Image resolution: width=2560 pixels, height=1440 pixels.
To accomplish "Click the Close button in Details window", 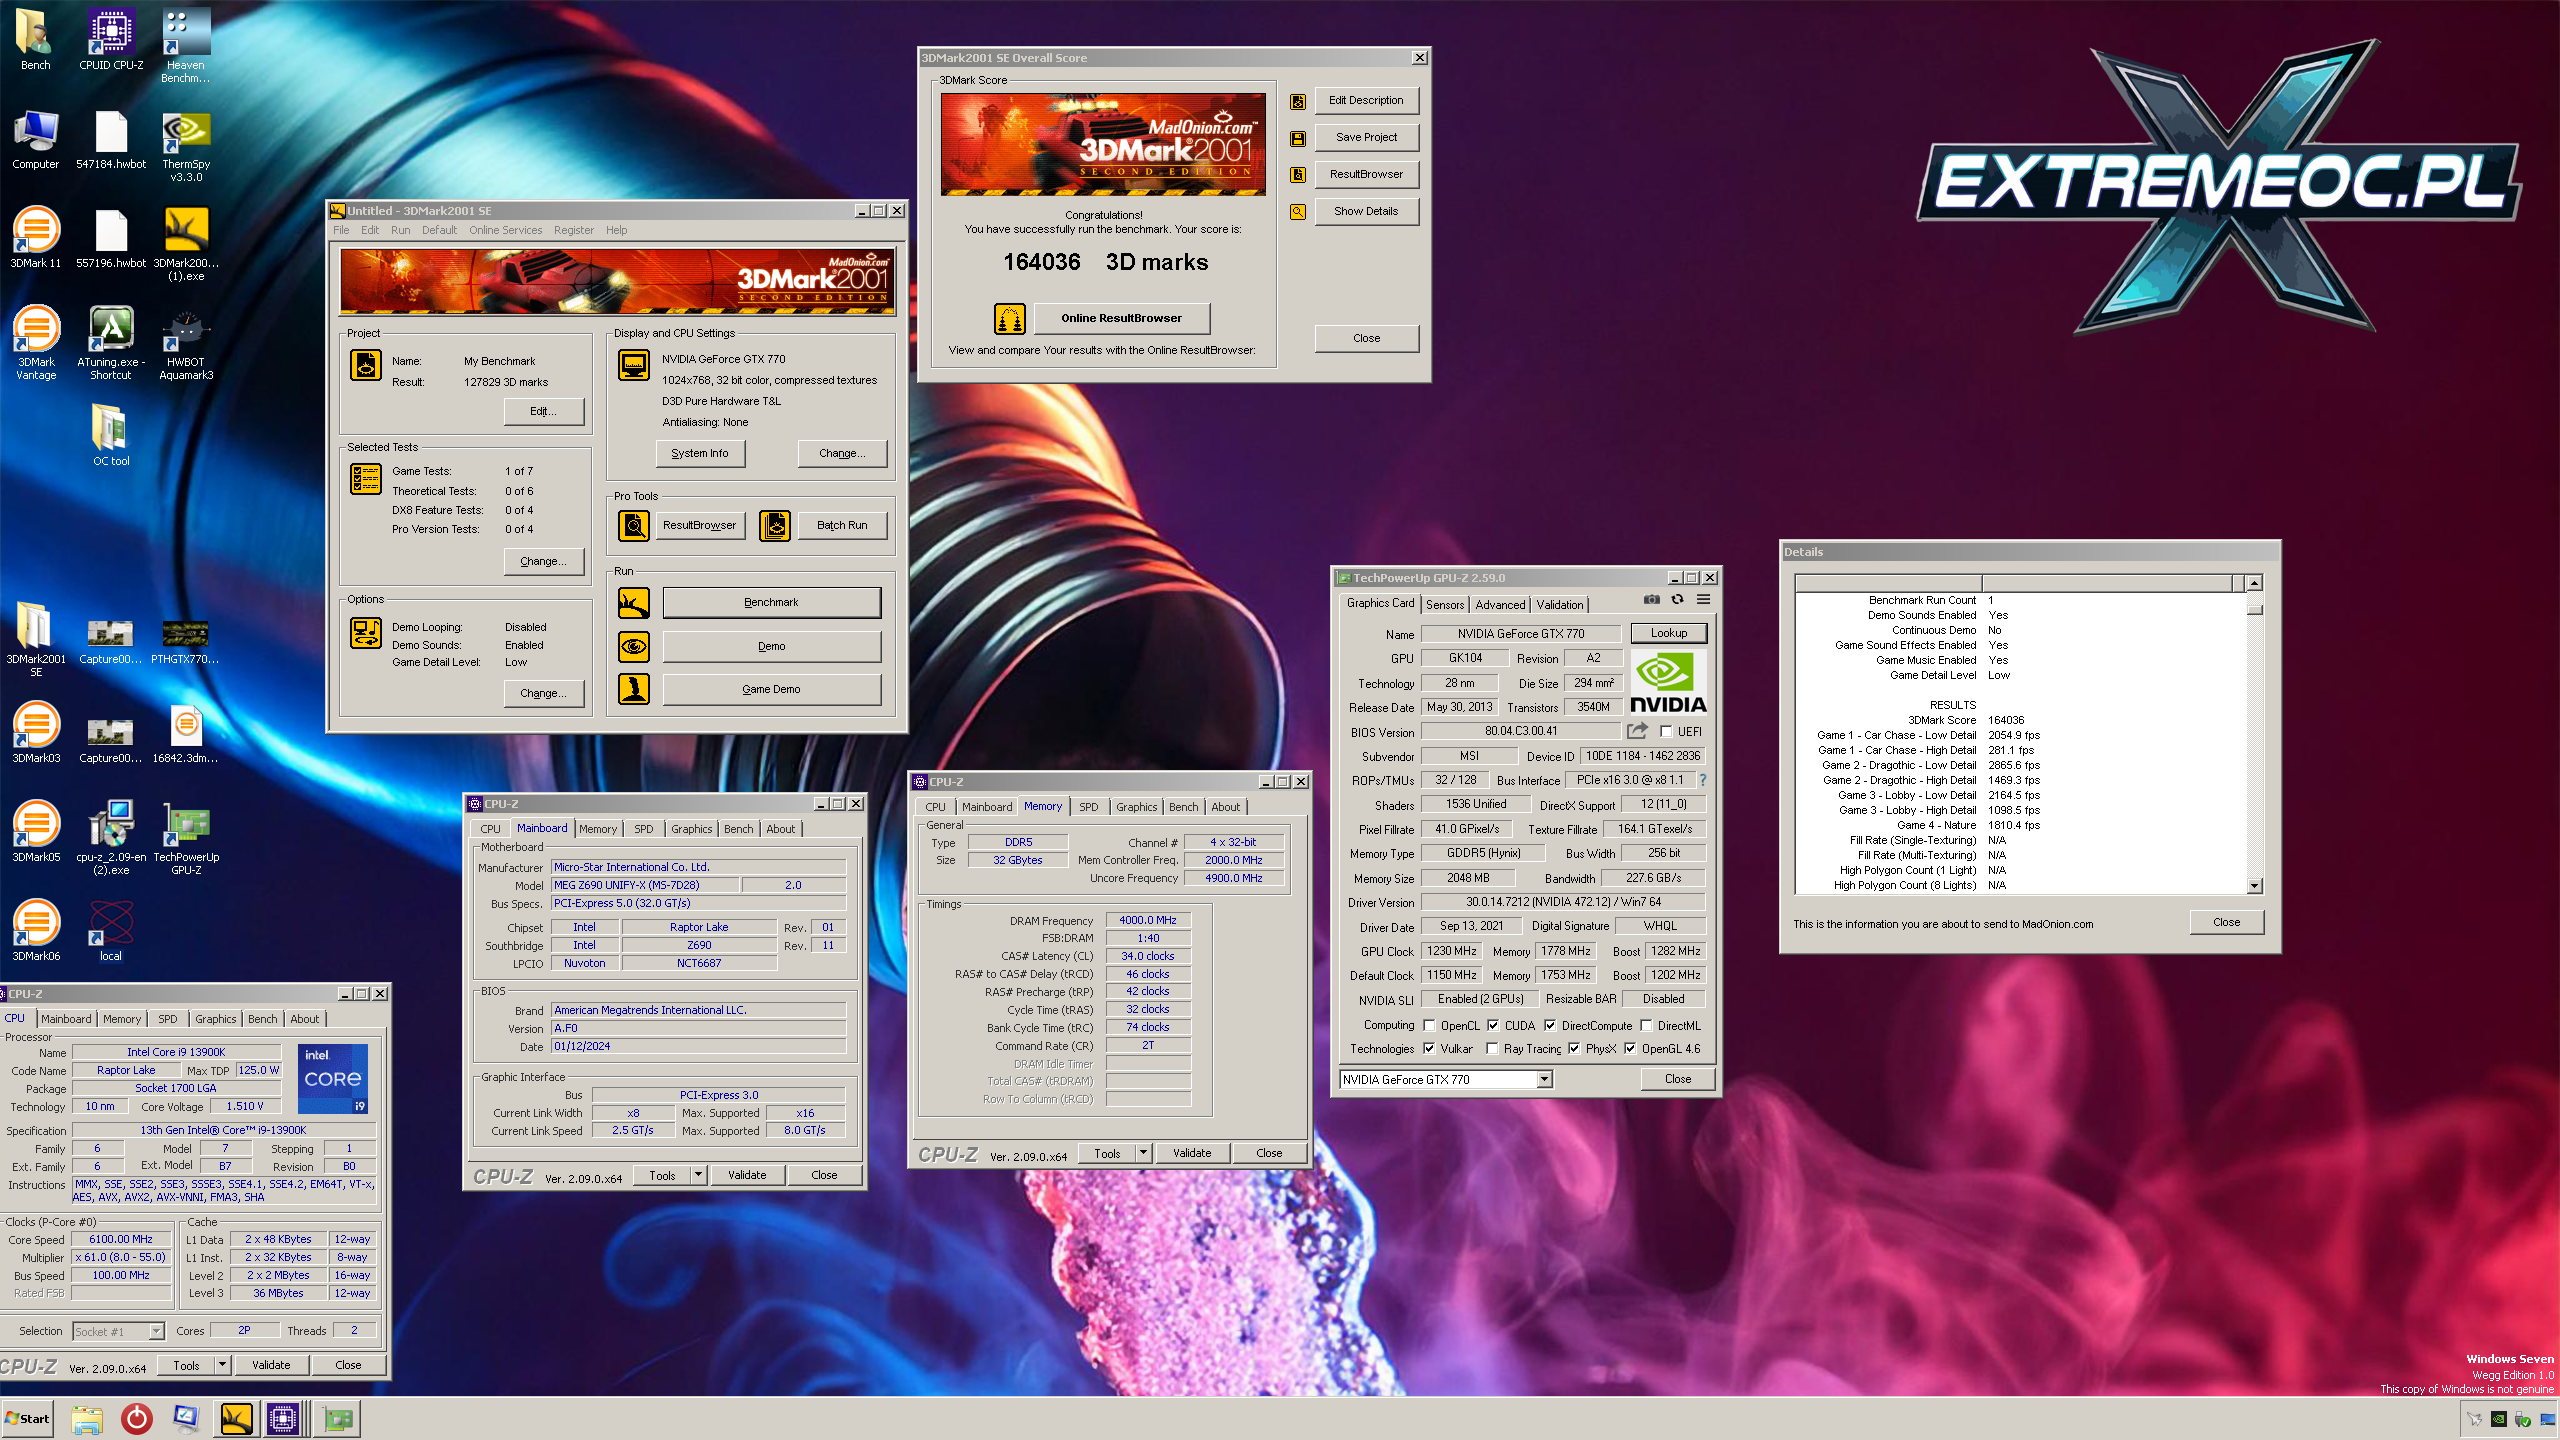I will point(2226,922).
